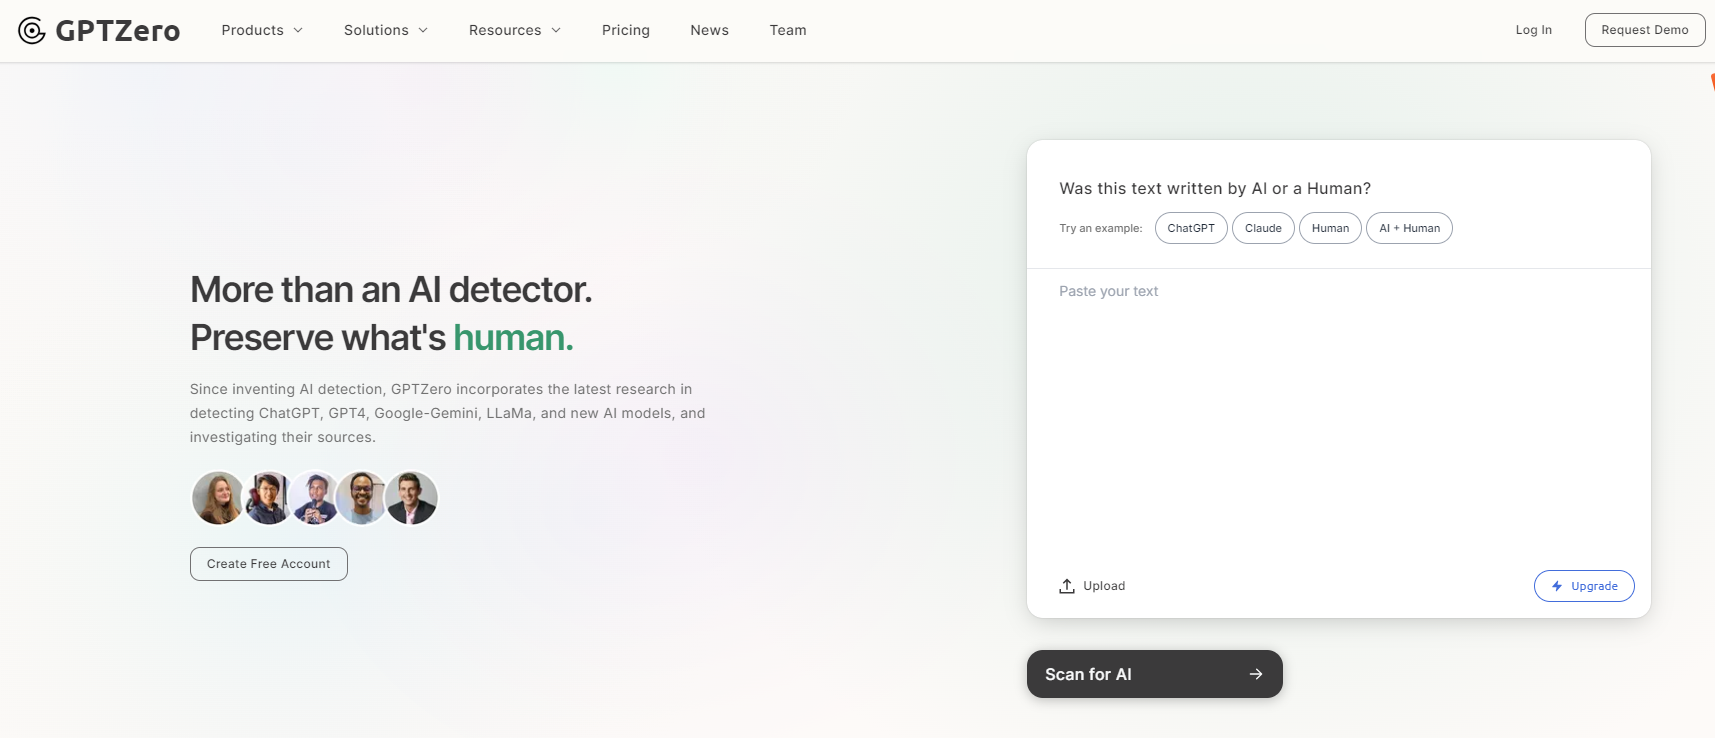Click the fifth avatar in a suit
Image resolution: width=1715 pixels, height=738 pixels.
coord(411,498)
